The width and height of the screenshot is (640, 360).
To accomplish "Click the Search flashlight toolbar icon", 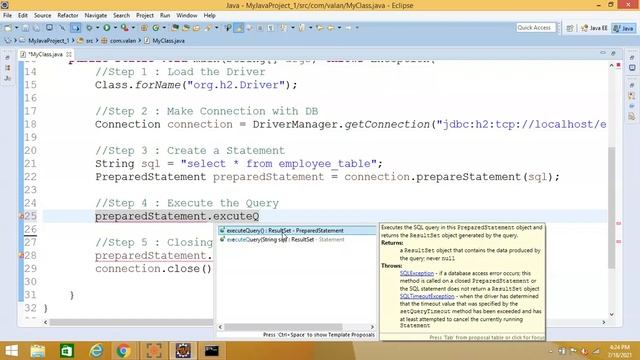I will pyautogui.click(x=208, y=28).
